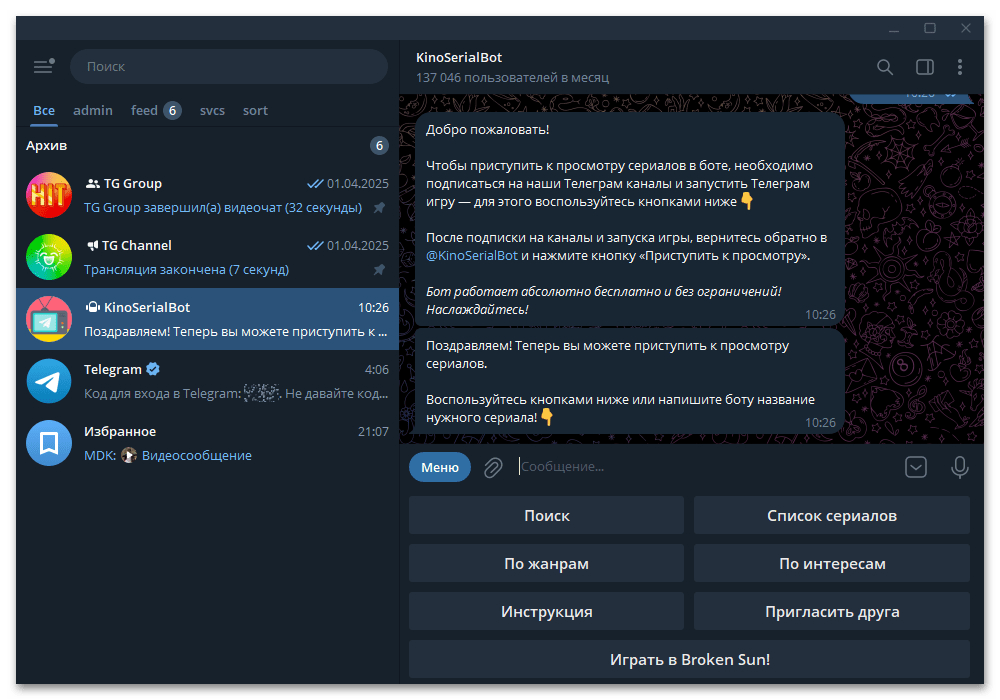Viewport: 1000px width, 700px height.
Task: Minimize the Telegram window
Action: [x=894, y=29]
